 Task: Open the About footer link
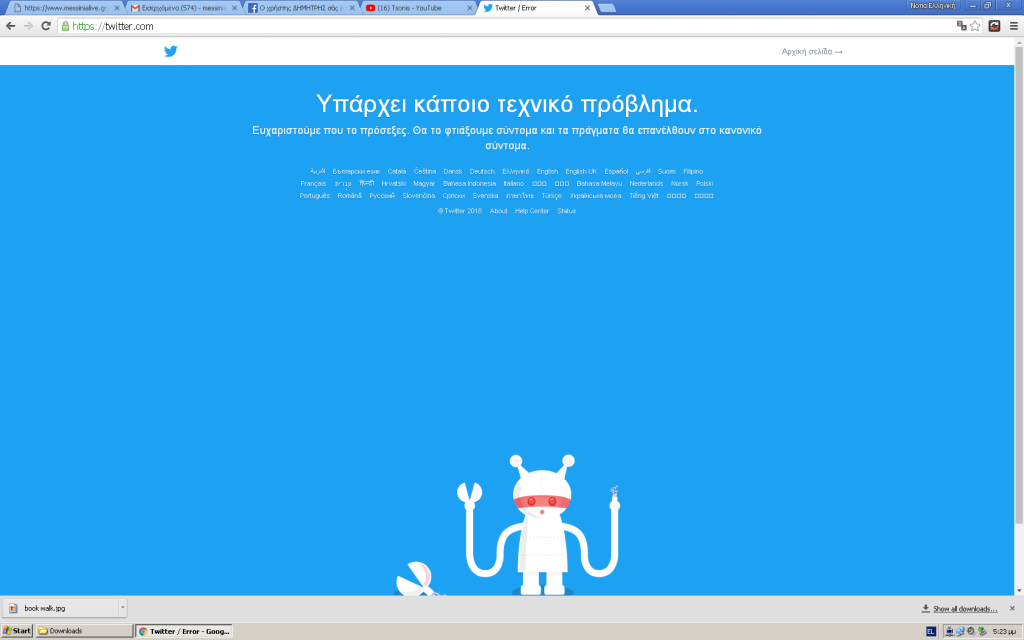498,211
